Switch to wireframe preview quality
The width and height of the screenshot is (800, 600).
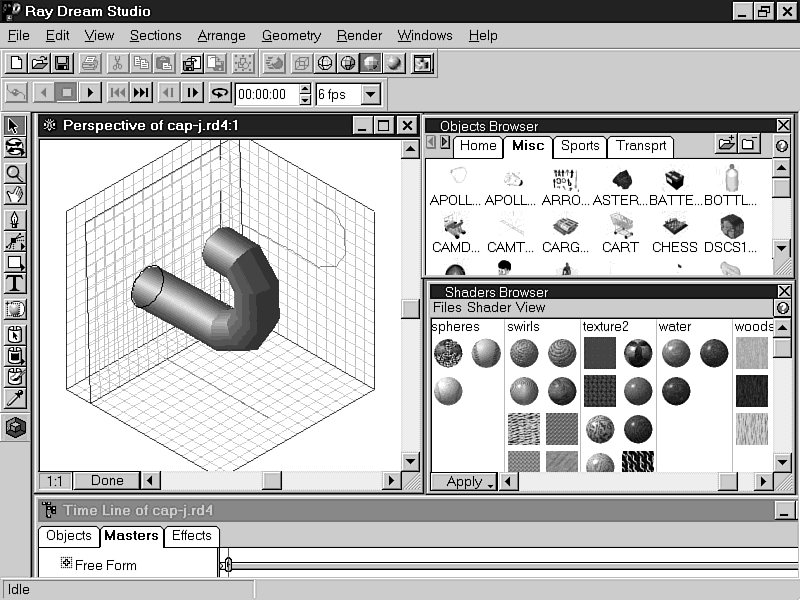pos(325,63)
